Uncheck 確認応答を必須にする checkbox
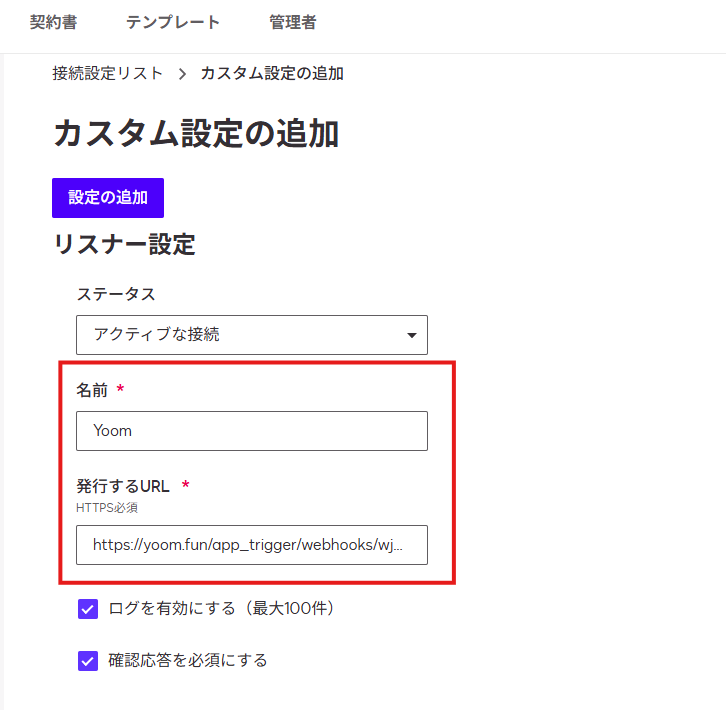This screenshot has height=710, width=726. 88,660
